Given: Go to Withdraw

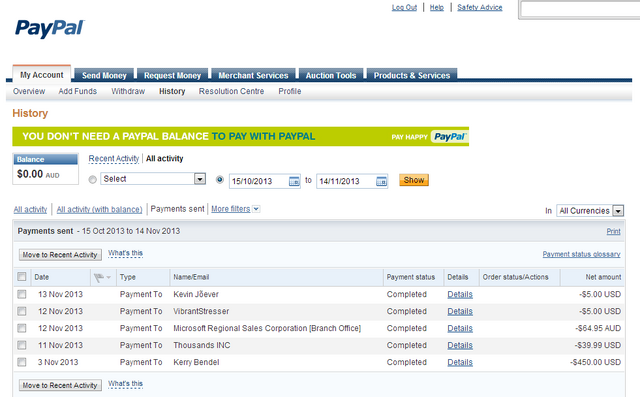Looking at the screenshot, I should coord(128,91).
